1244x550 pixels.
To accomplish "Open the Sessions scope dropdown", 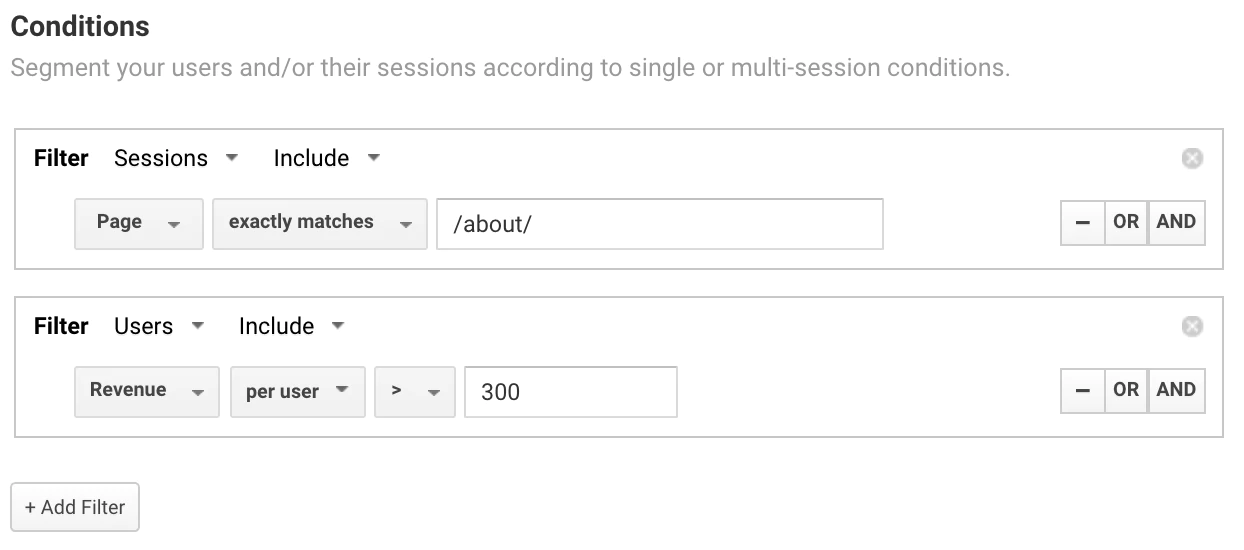I will 175,158.
